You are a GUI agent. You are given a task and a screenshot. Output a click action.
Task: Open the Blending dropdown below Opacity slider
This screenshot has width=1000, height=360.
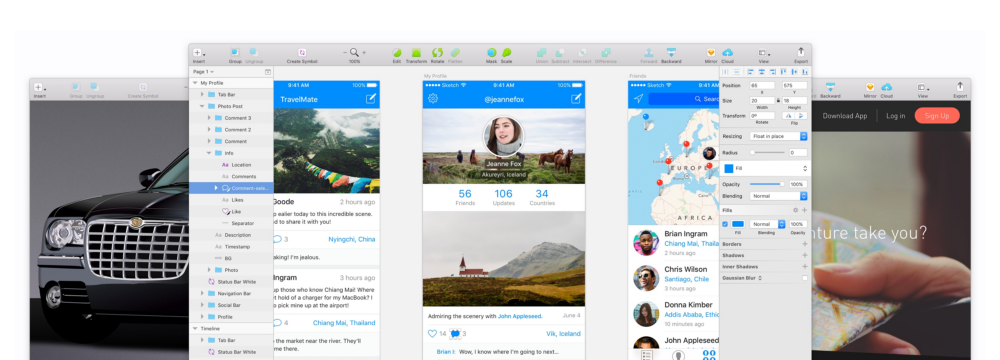click(779, 196)
